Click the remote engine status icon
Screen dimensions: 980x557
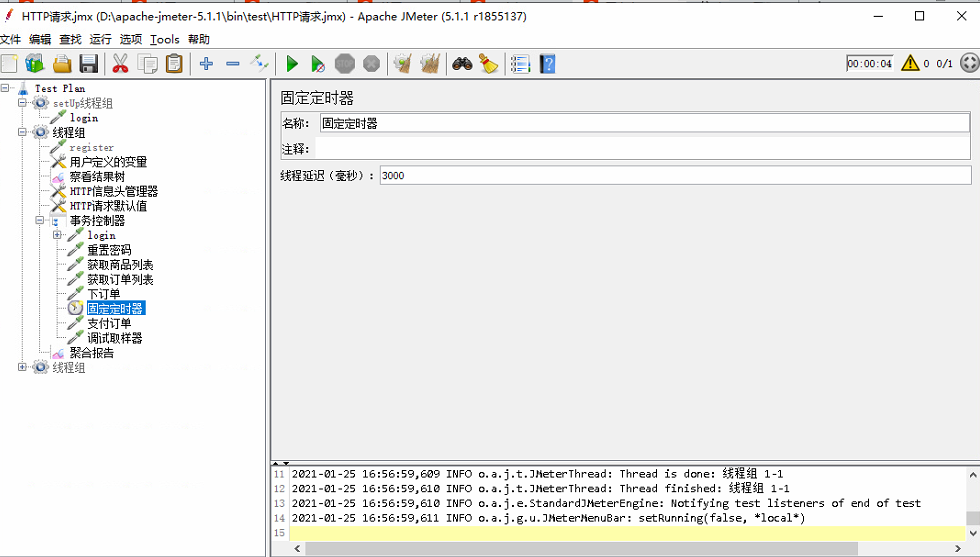pos(969,63)
